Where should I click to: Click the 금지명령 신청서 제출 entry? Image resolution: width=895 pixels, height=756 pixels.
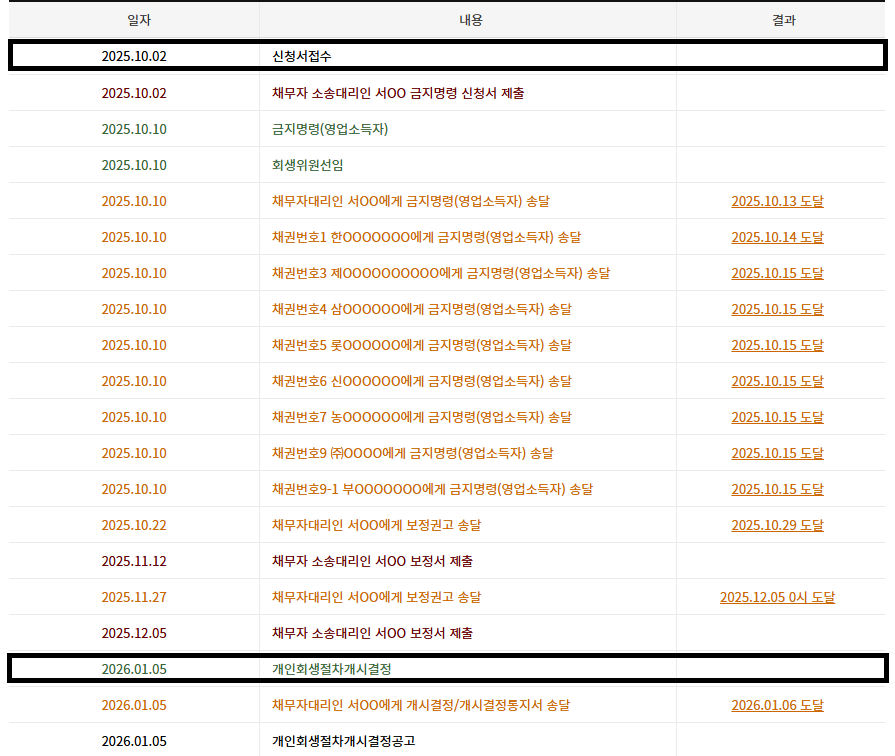pyautogui.click(x=398, y=93)
